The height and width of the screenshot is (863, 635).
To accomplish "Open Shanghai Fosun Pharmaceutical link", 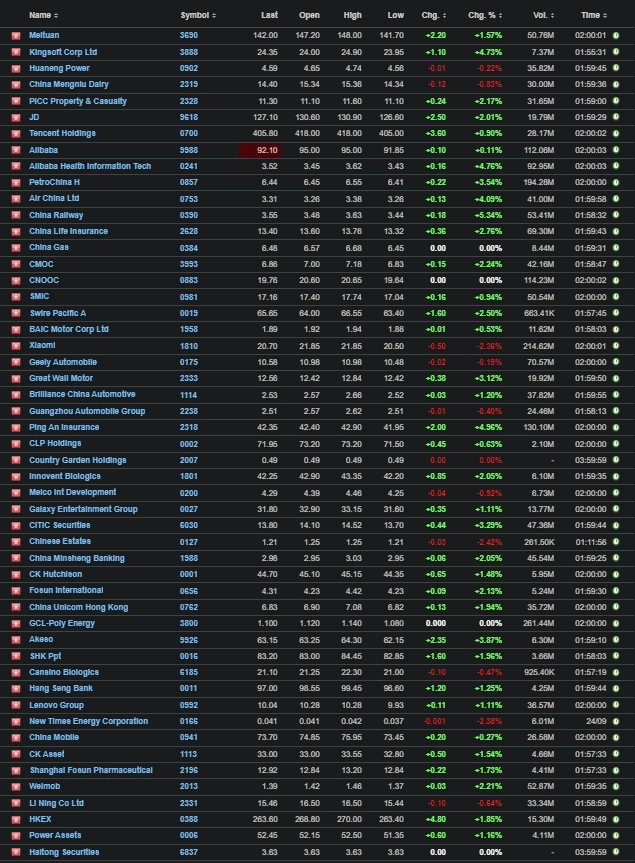I will point(91,770).
